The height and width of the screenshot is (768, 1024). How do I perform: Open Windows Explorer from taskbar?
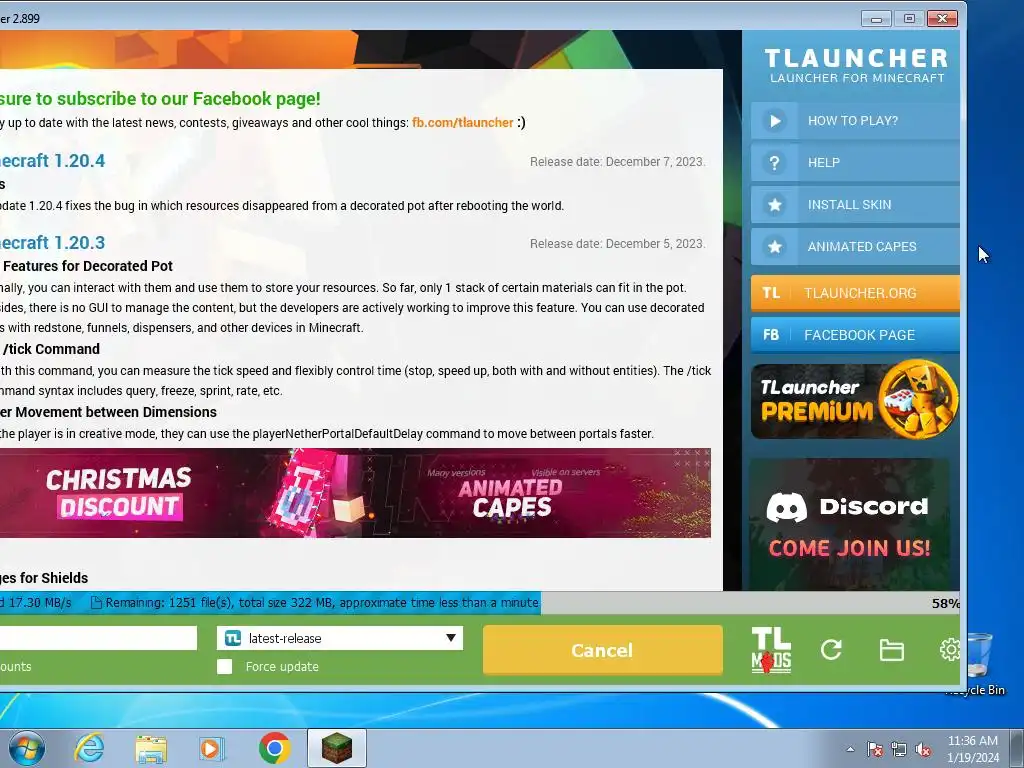(x=151, y=749)
